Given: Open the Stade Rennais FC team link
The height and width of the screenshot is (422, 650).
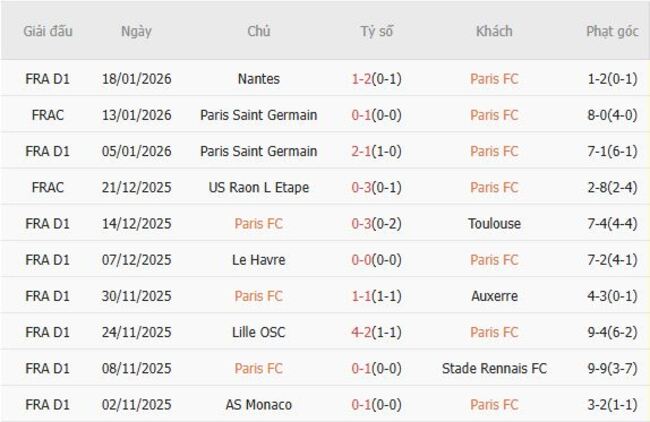Looking at the screenshot, I should [494, 369].
